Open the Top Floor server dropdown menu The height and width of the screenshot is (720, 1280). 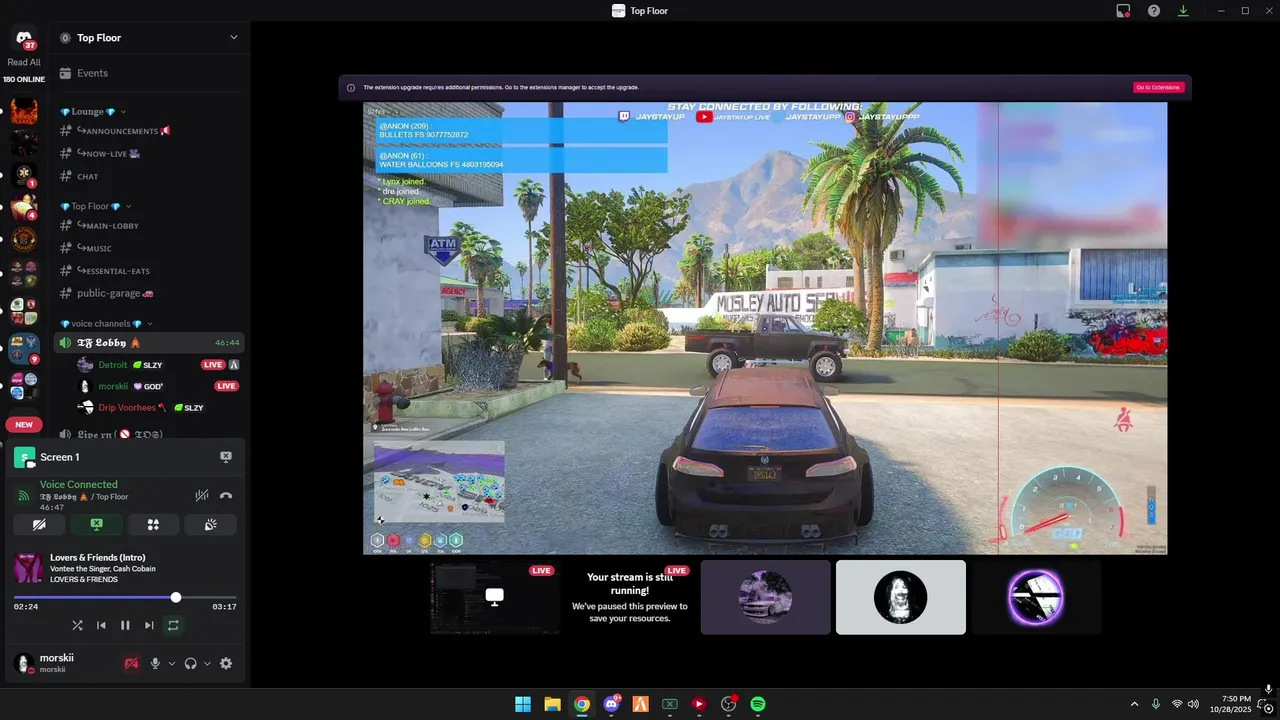coord(234,38)
